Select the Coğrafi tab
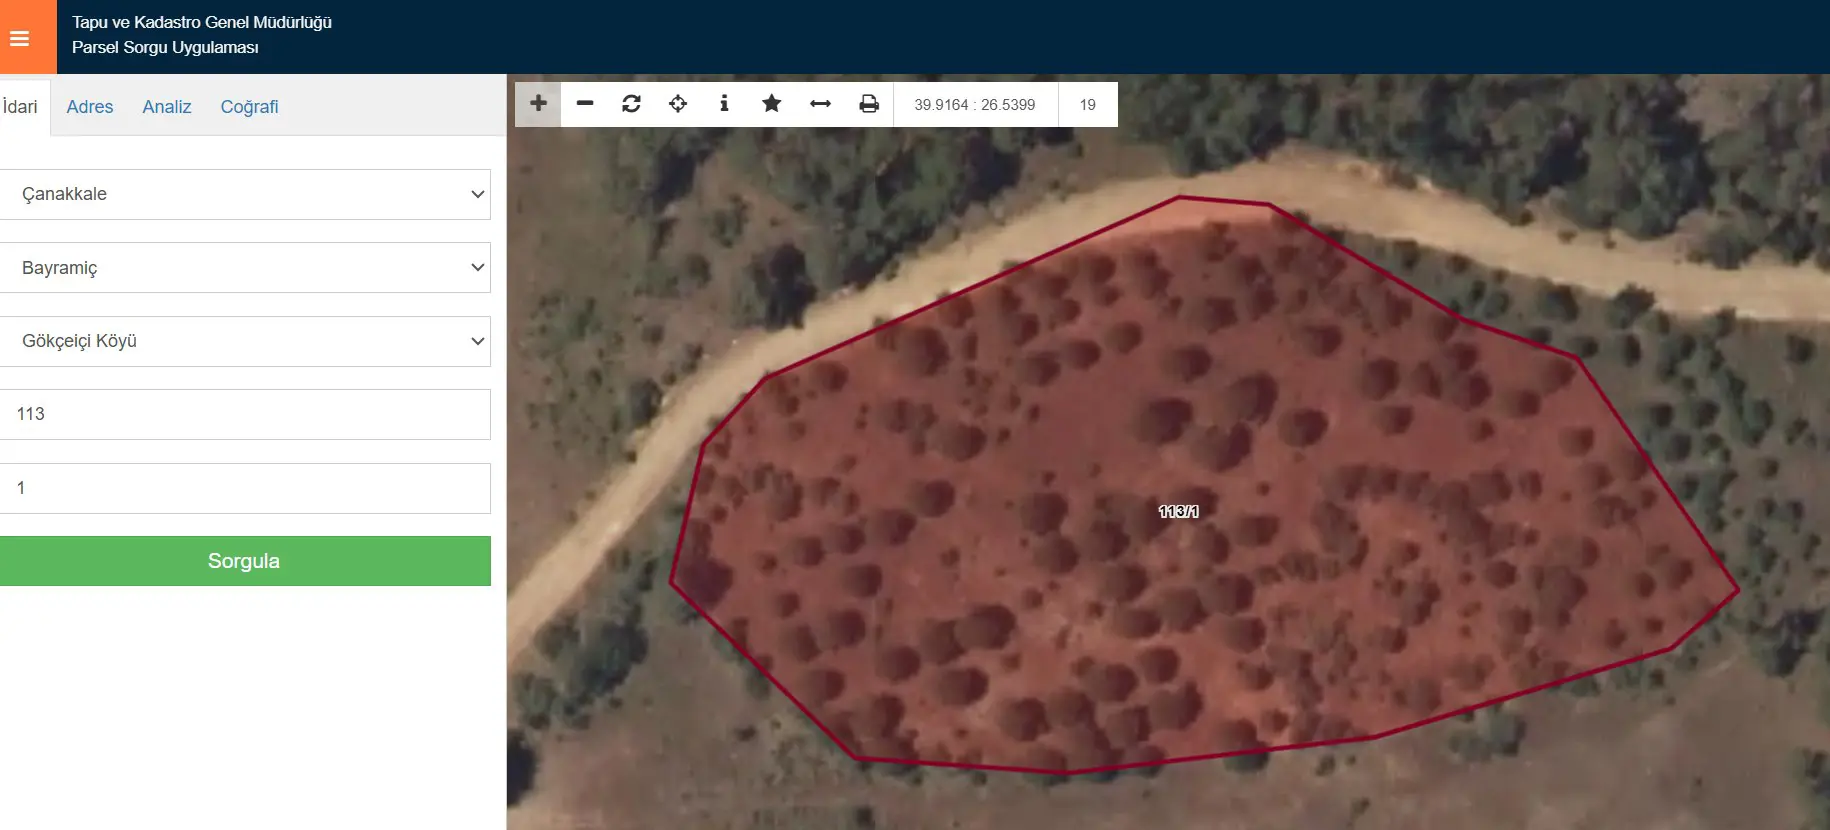The width and height of the screenshot is (1830, 830). [x=249, y=107]
